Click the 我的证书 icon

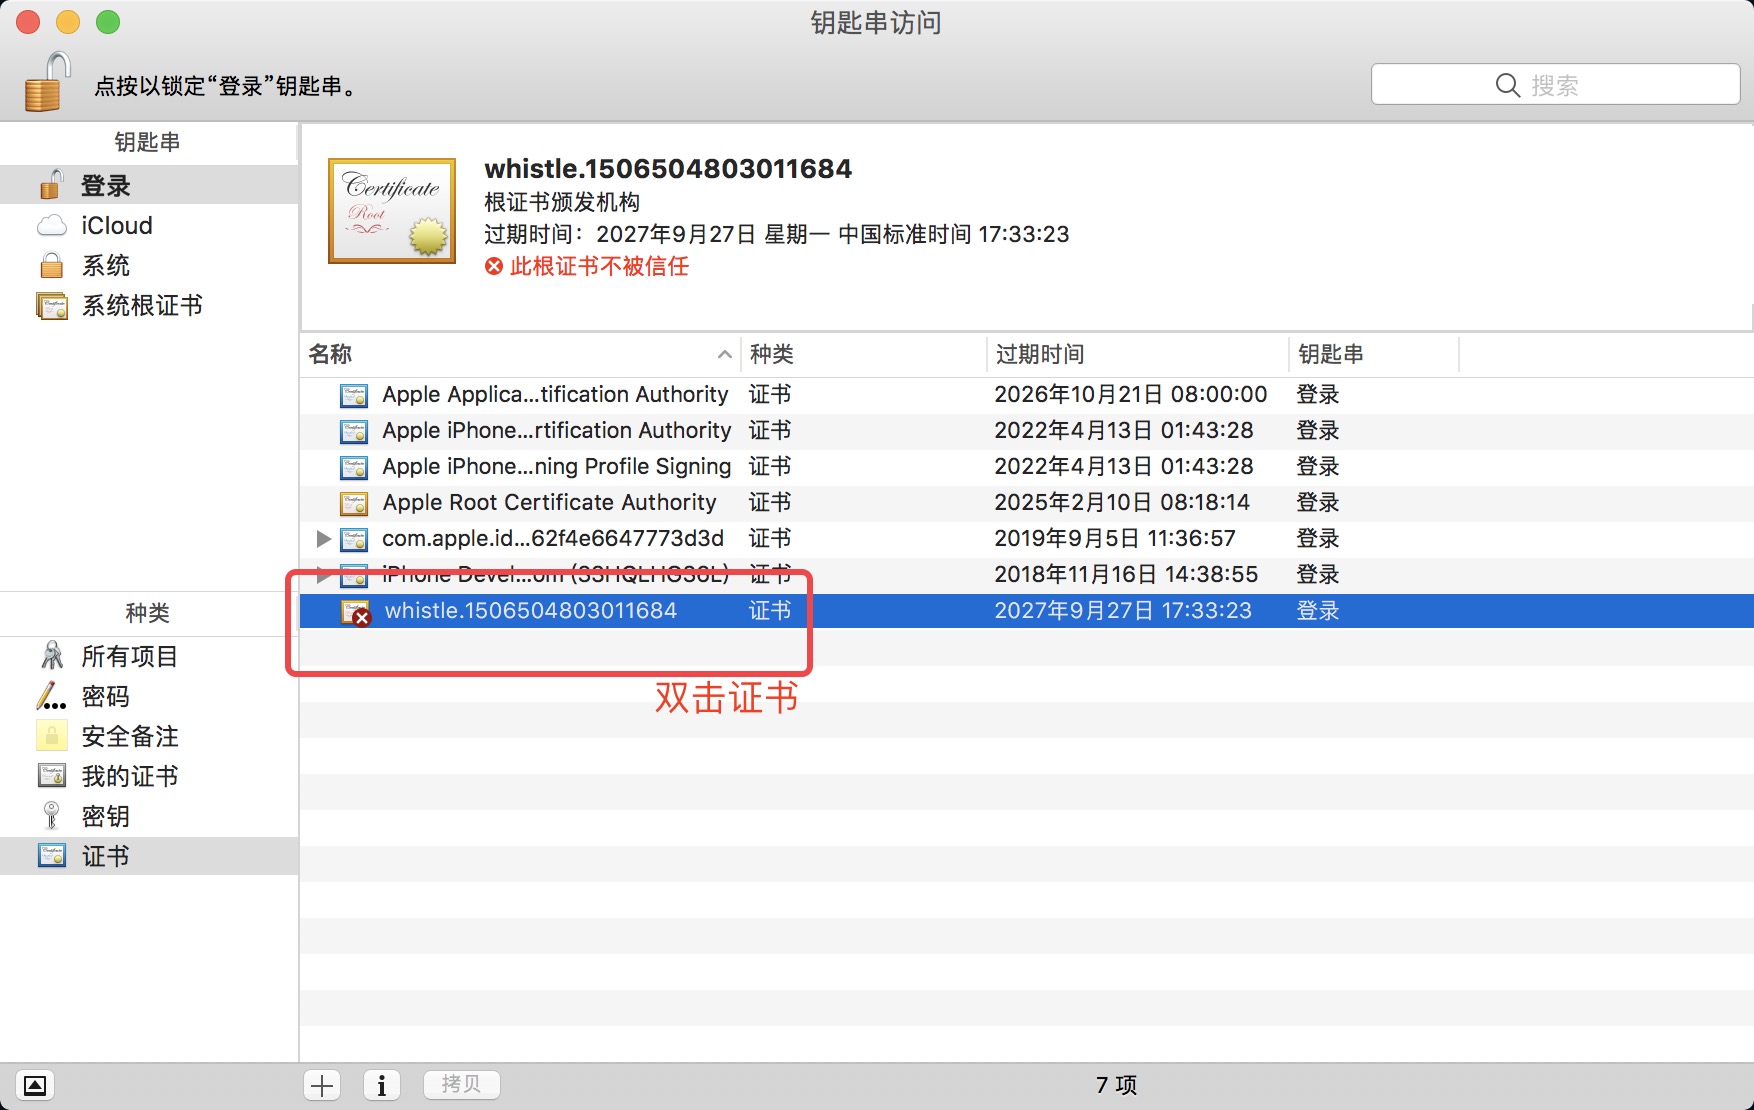(x=52, y=776)
